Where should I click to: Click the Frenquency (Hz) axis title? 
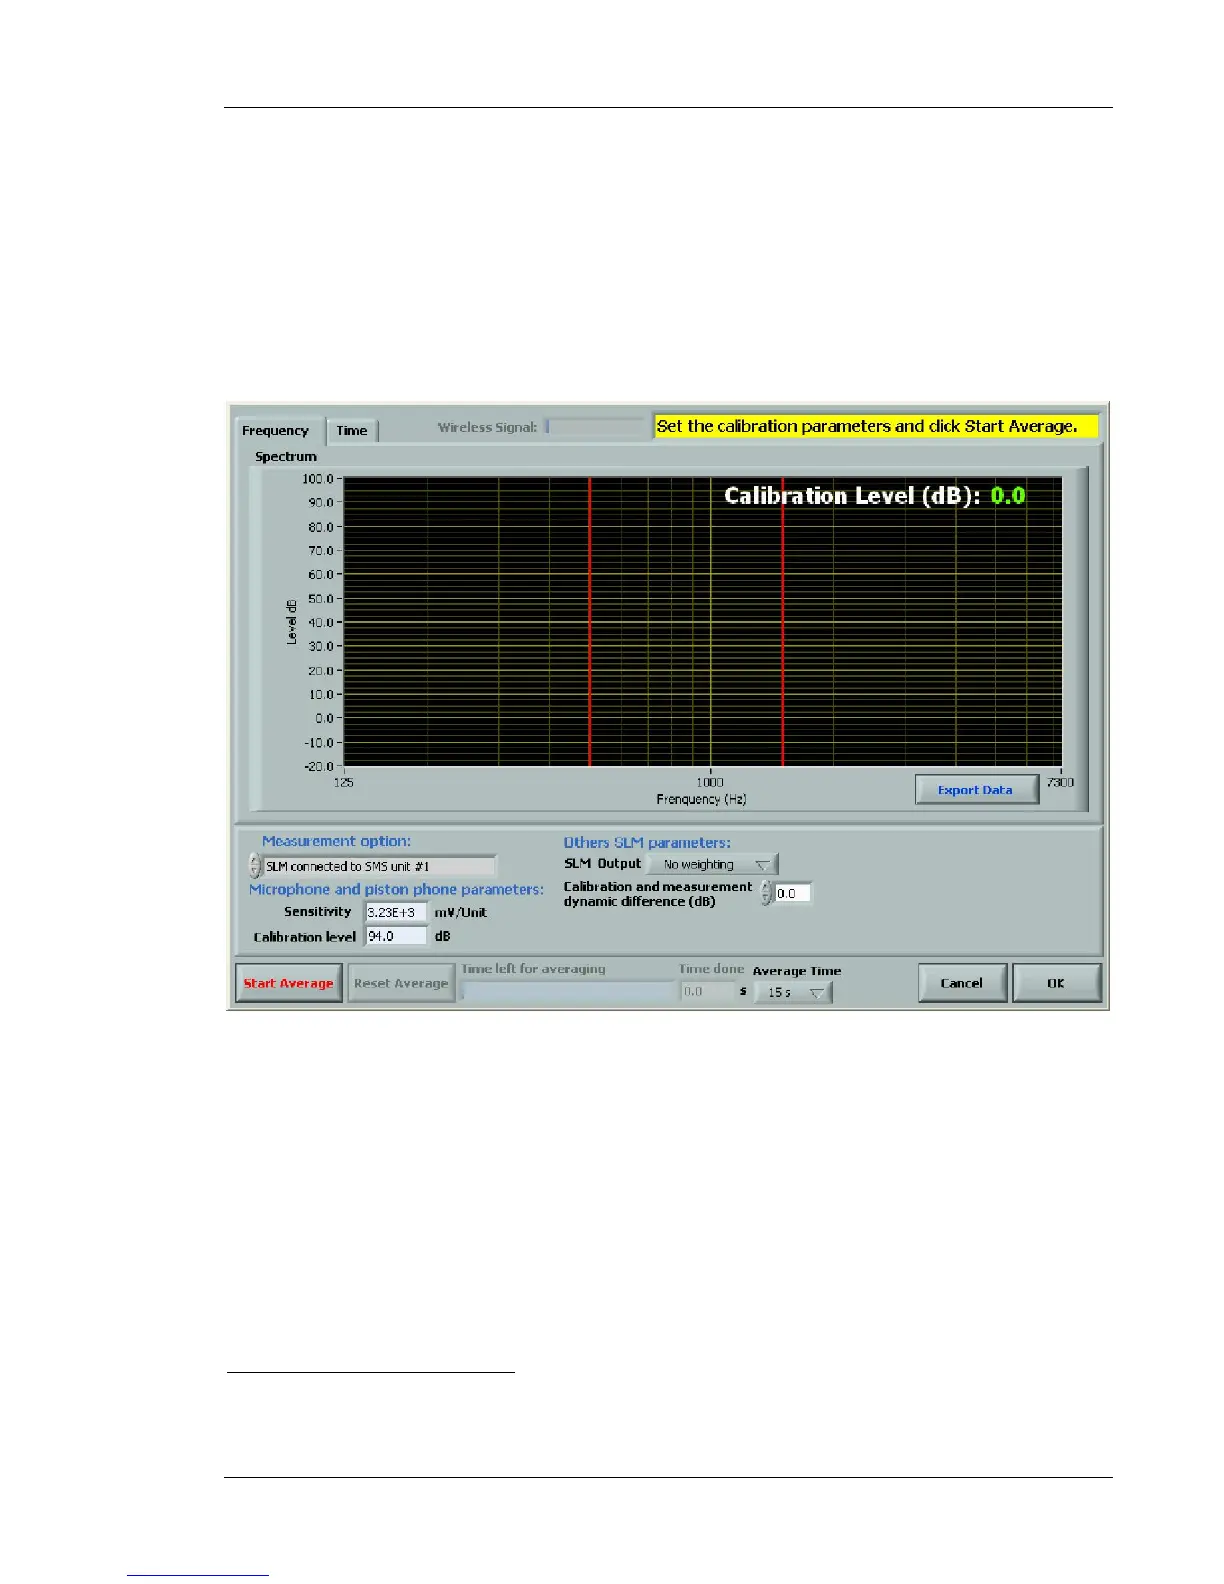click(x=701, y=799)
